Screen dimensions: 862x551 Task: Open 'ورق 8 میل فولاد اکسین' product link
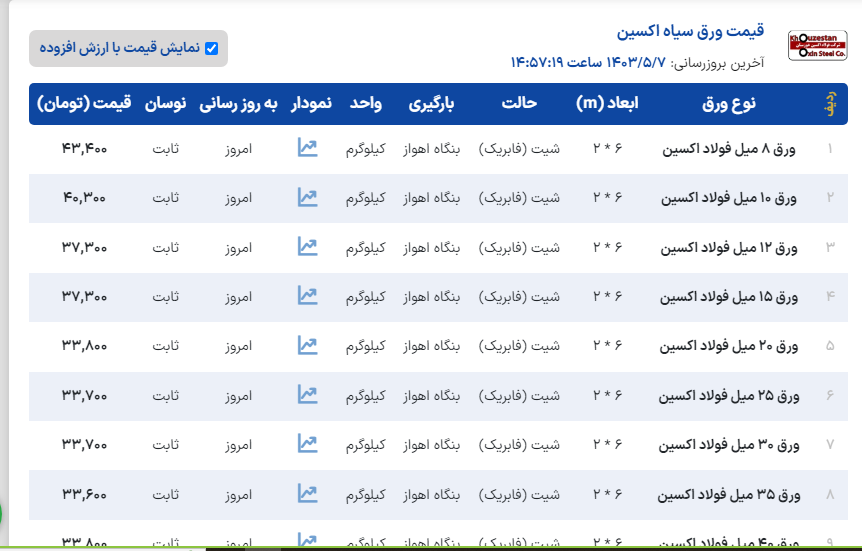point(730,149)
